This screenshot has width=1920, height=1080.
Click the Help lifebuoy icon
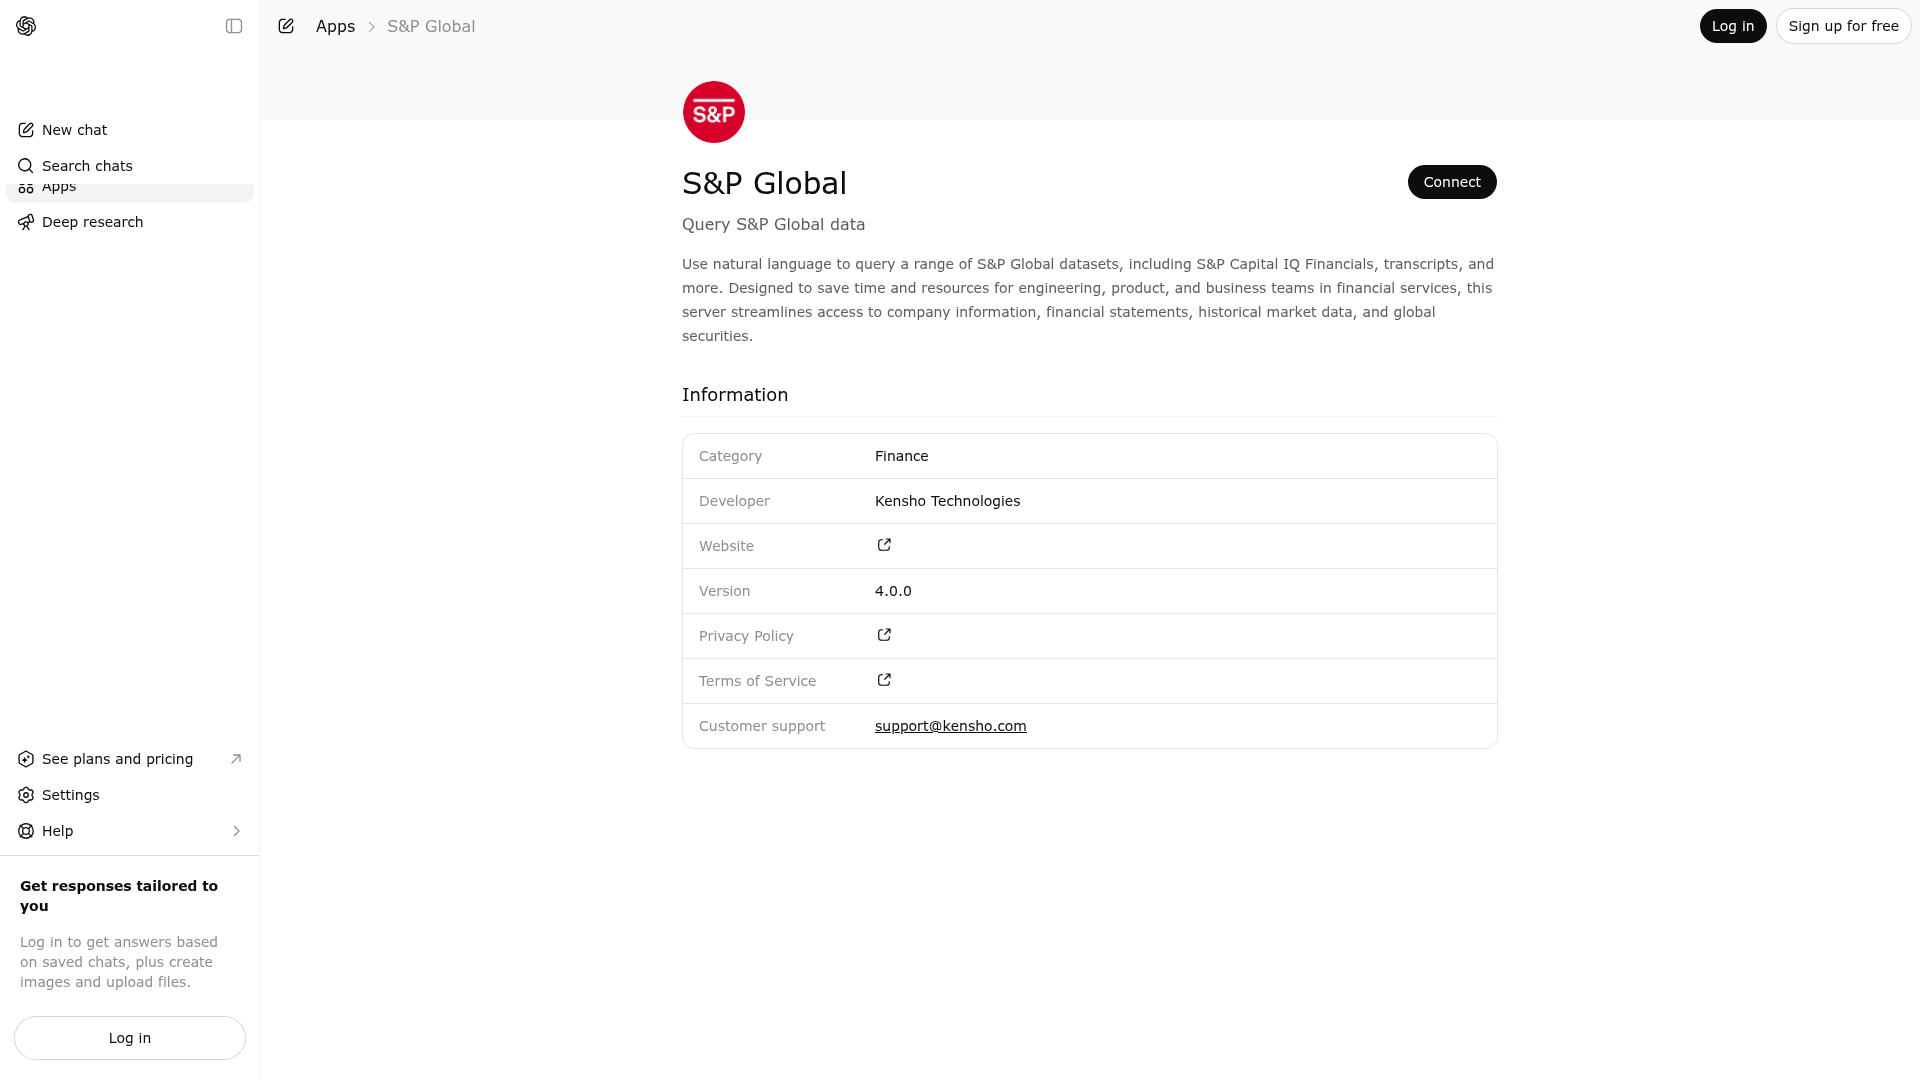[26, 831]
